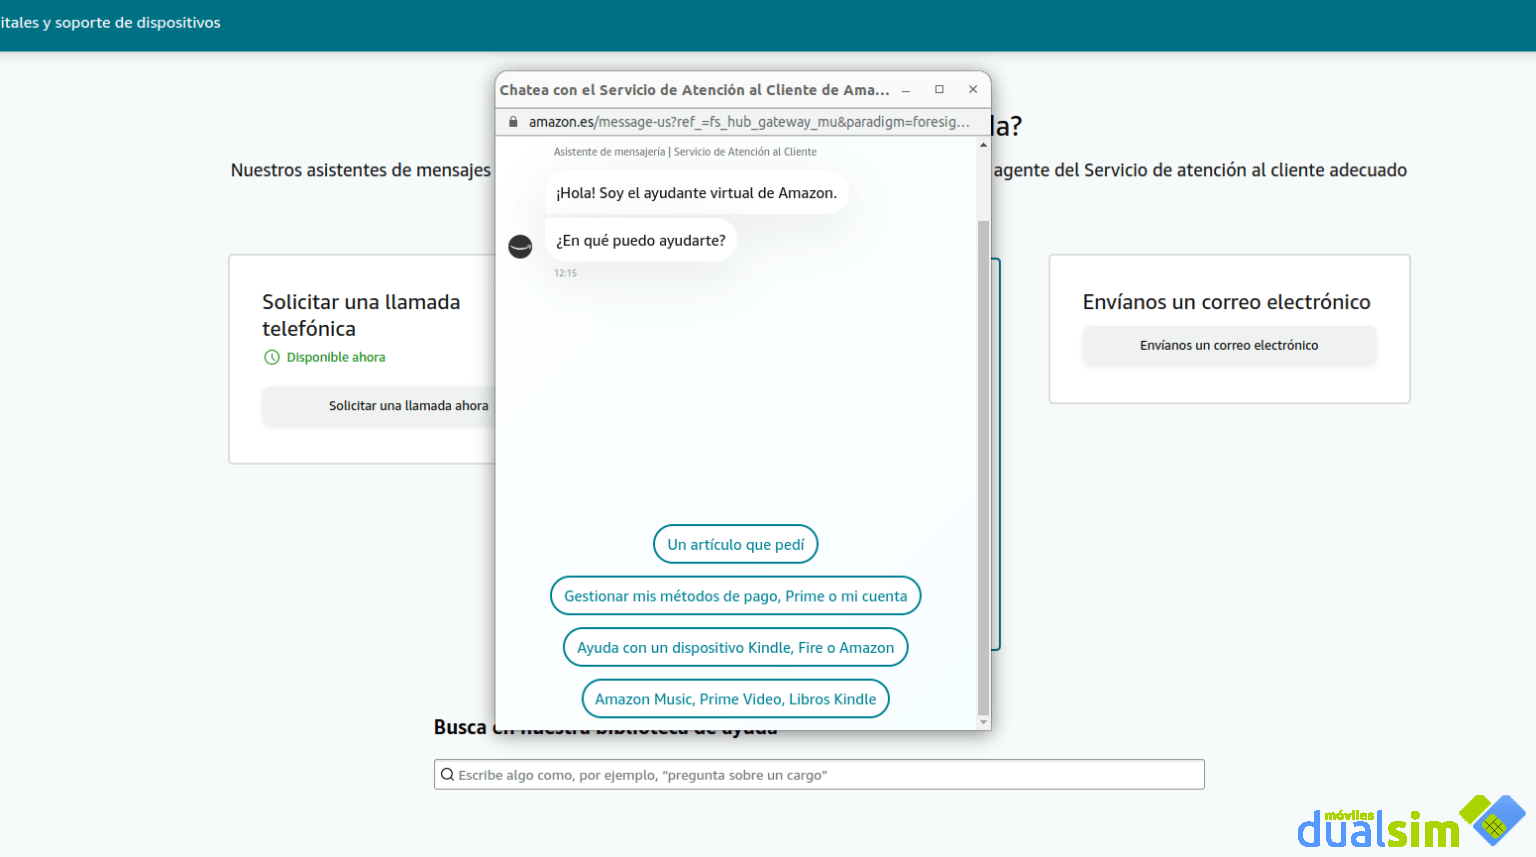The height and width of the screenshot is (857, 1536).
Task: Click the Amazon assistant avatar icon
Action: [x=520, y=246]
